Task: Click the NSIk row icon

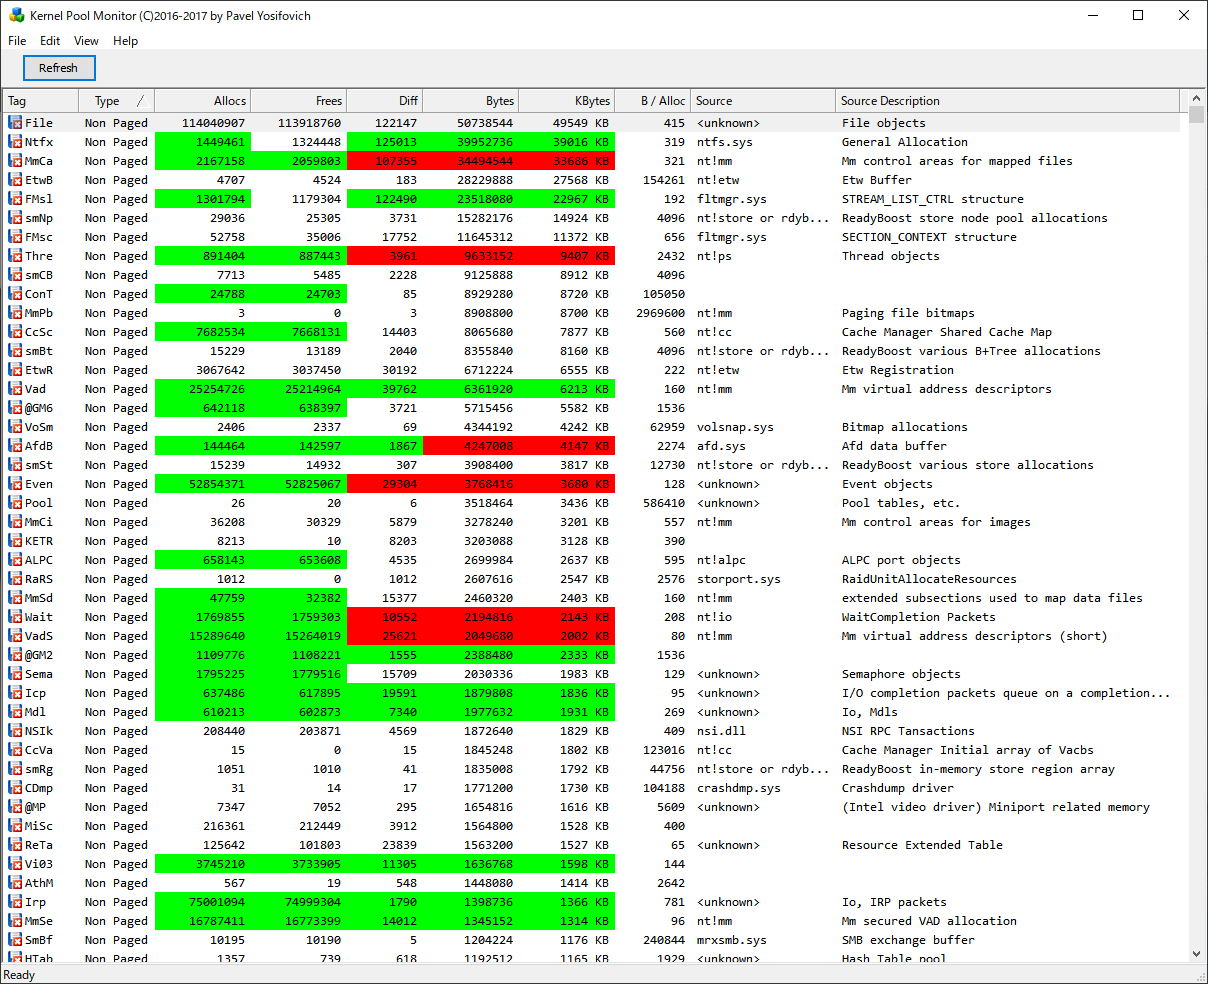Action: point(15,731)
